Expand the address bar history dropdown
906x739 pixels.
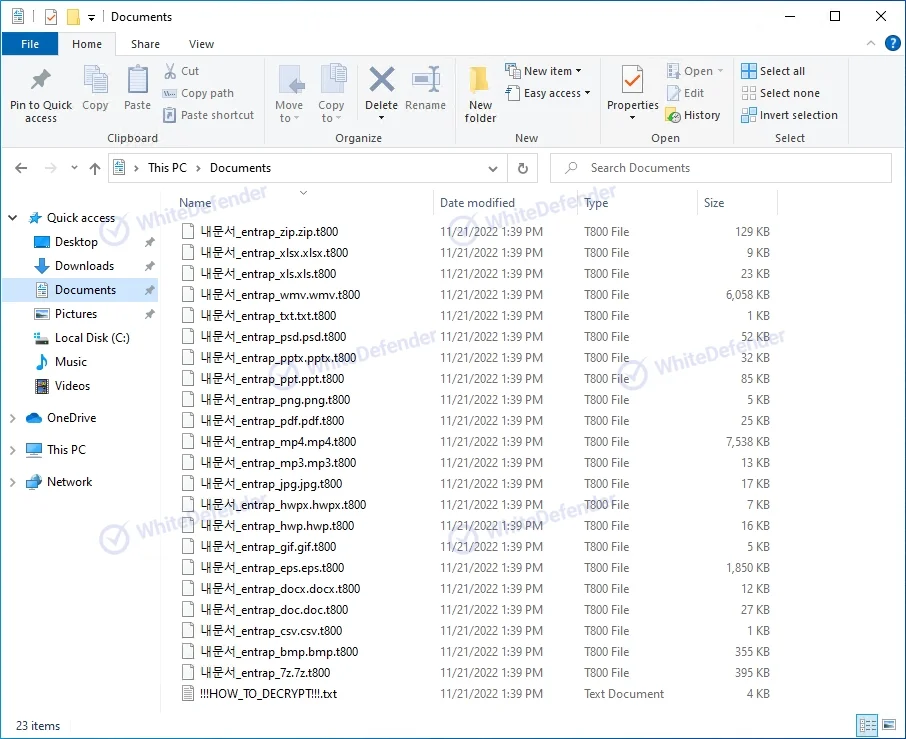coord(493,169)
